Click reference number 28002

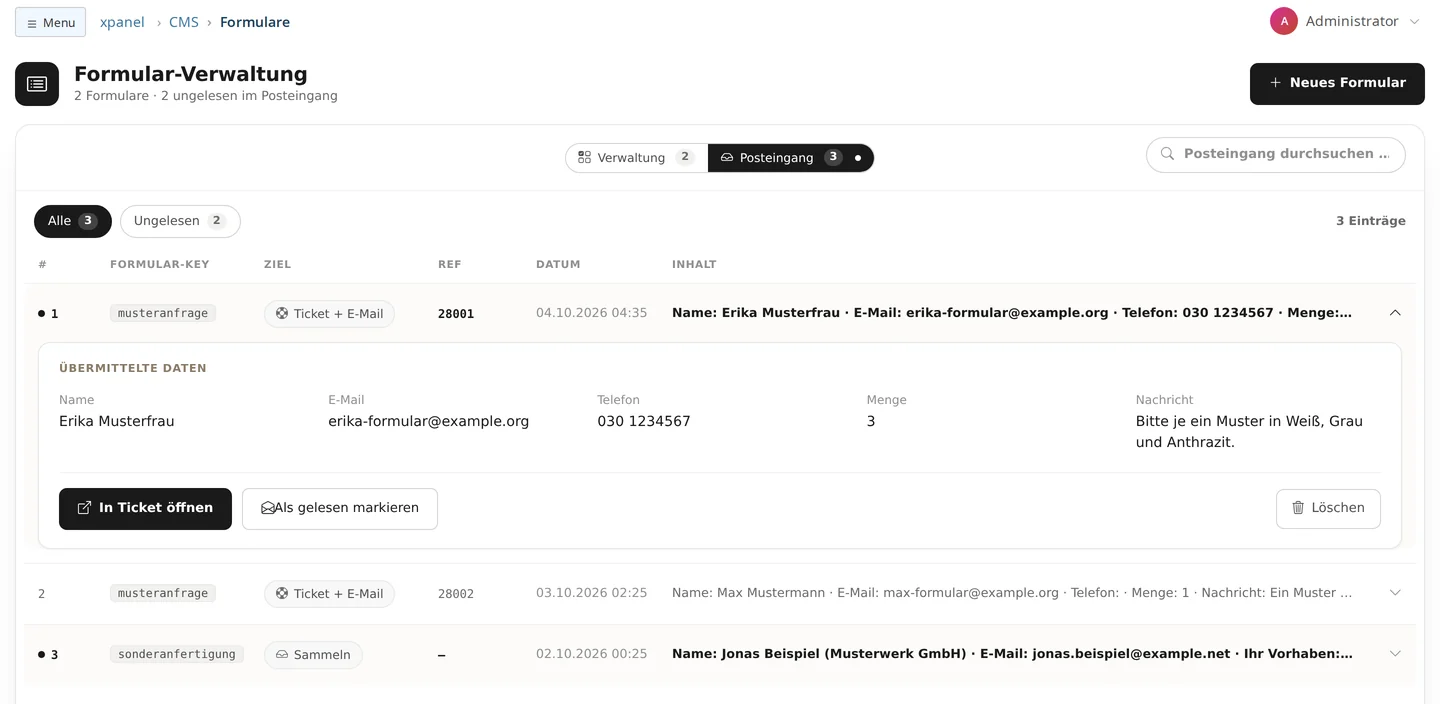coord(456,594)
